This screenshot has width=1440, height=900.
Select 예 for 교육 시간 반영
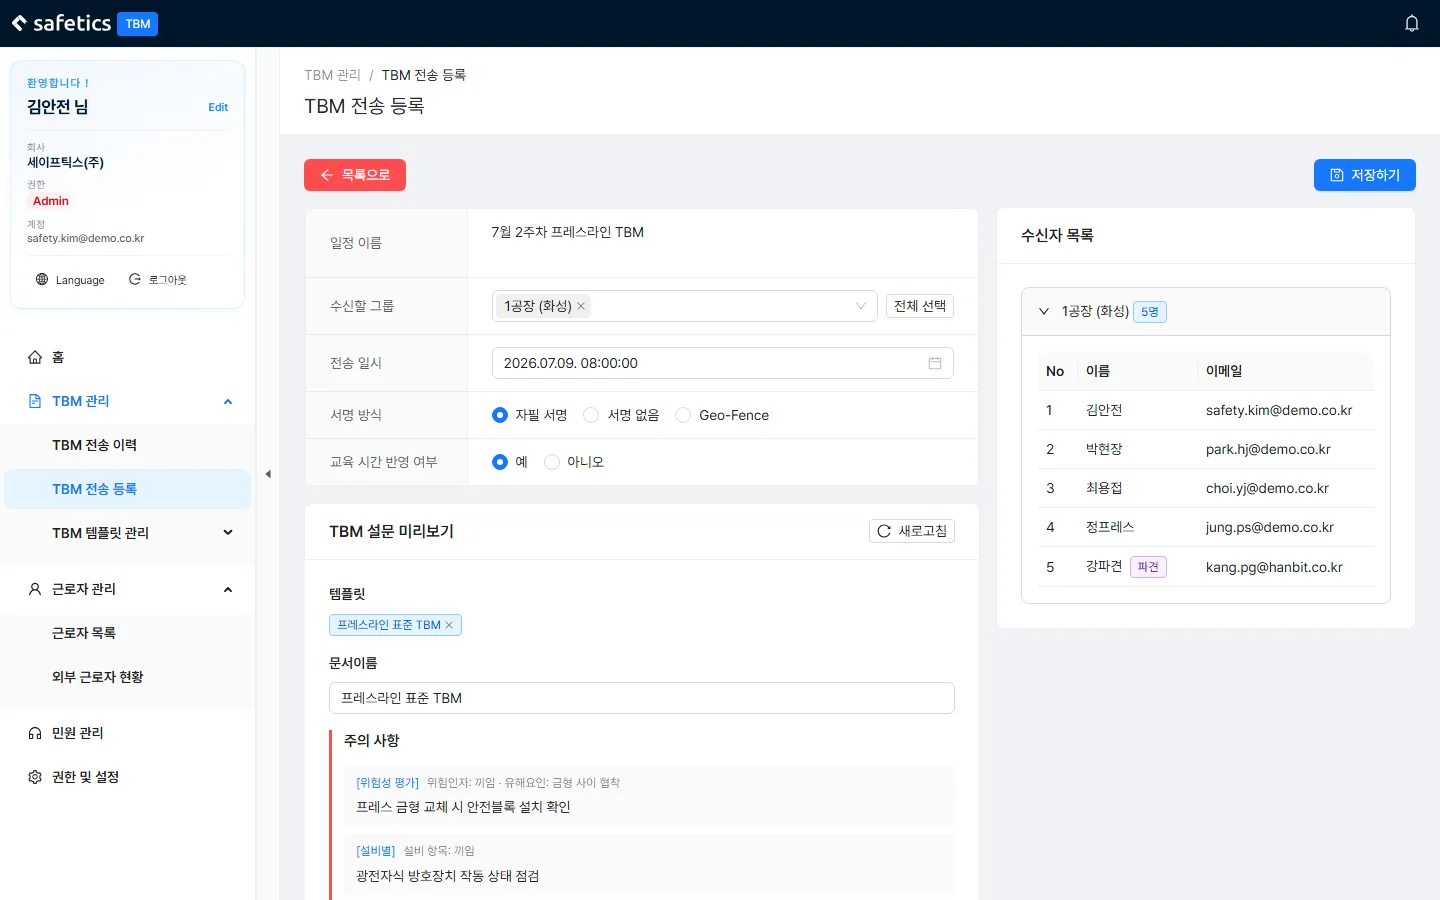tap(500, 462)
